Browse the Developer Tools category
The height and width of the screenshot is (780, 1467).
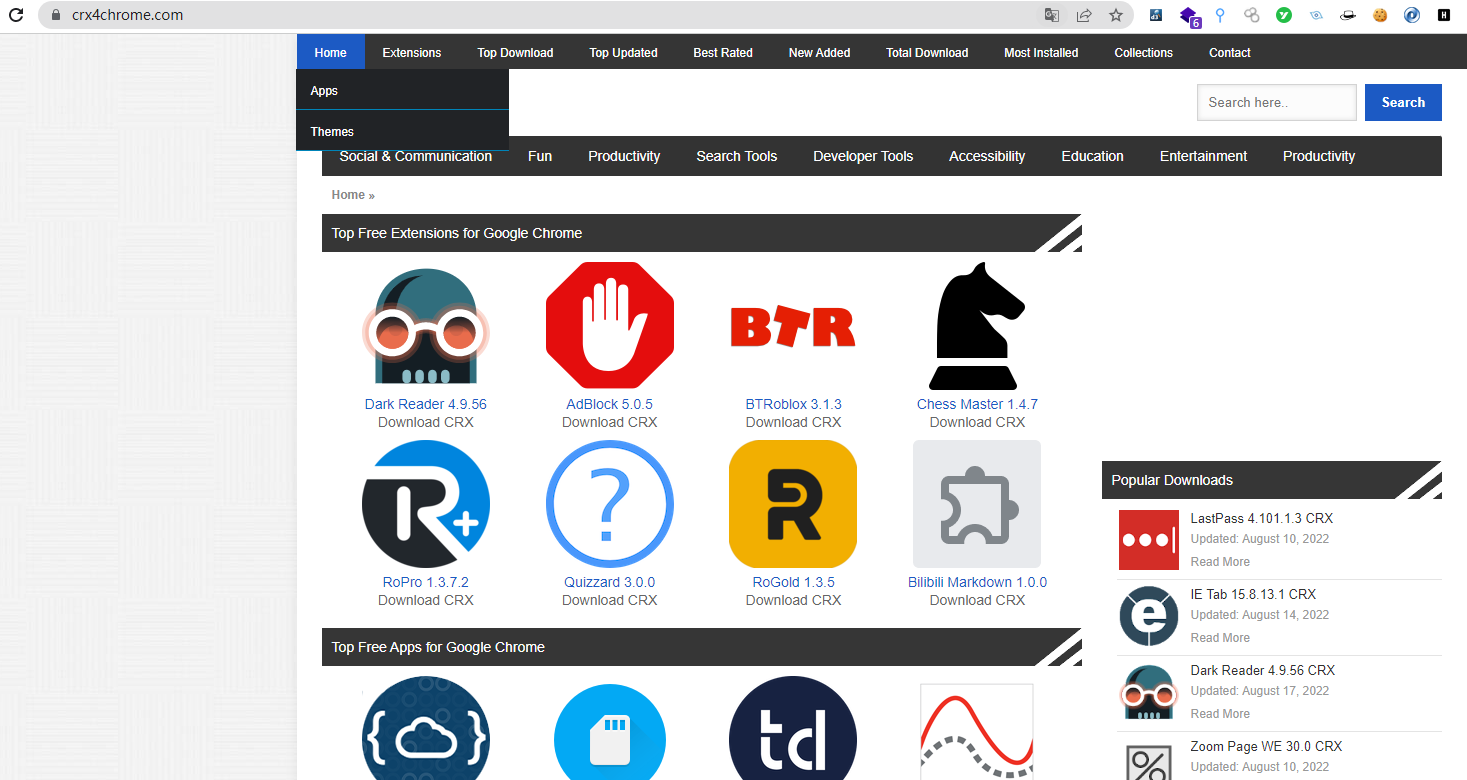click(863, 156)
